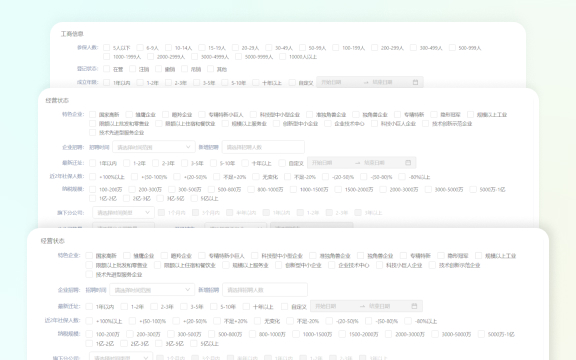Check 国家高新 in the frontmost 经营状态 card
Image resolution: width=576 pixels, height=360 pixels.
[x=89, y=256]
